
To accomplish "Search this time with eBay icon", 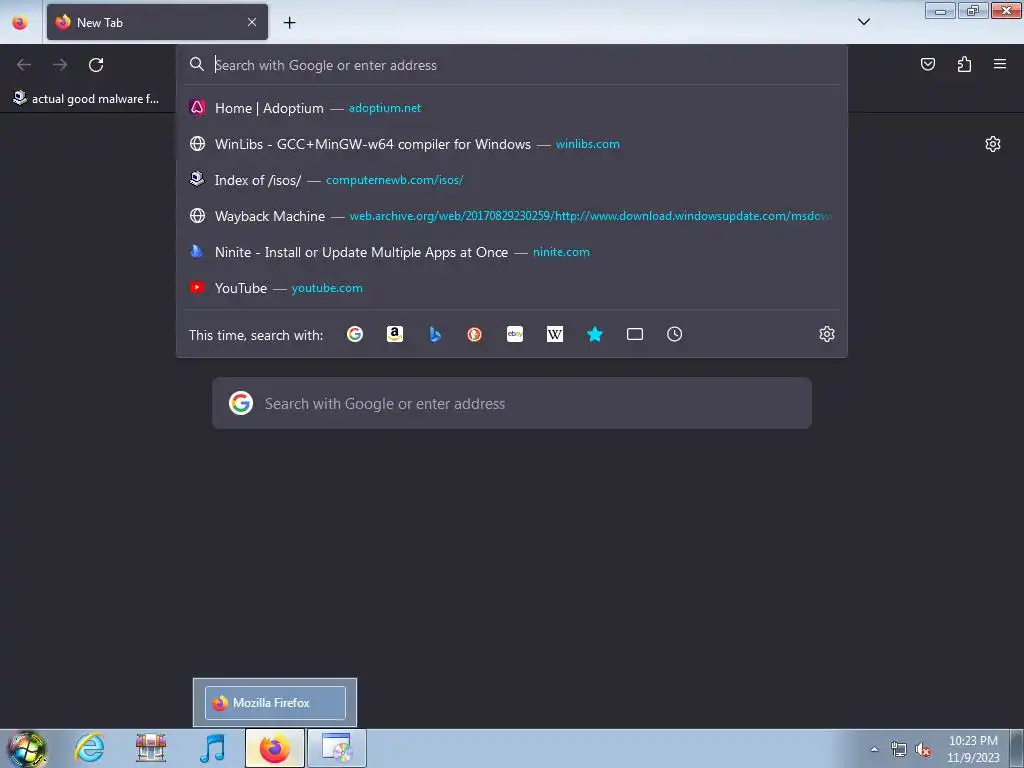I will [515, 334].
